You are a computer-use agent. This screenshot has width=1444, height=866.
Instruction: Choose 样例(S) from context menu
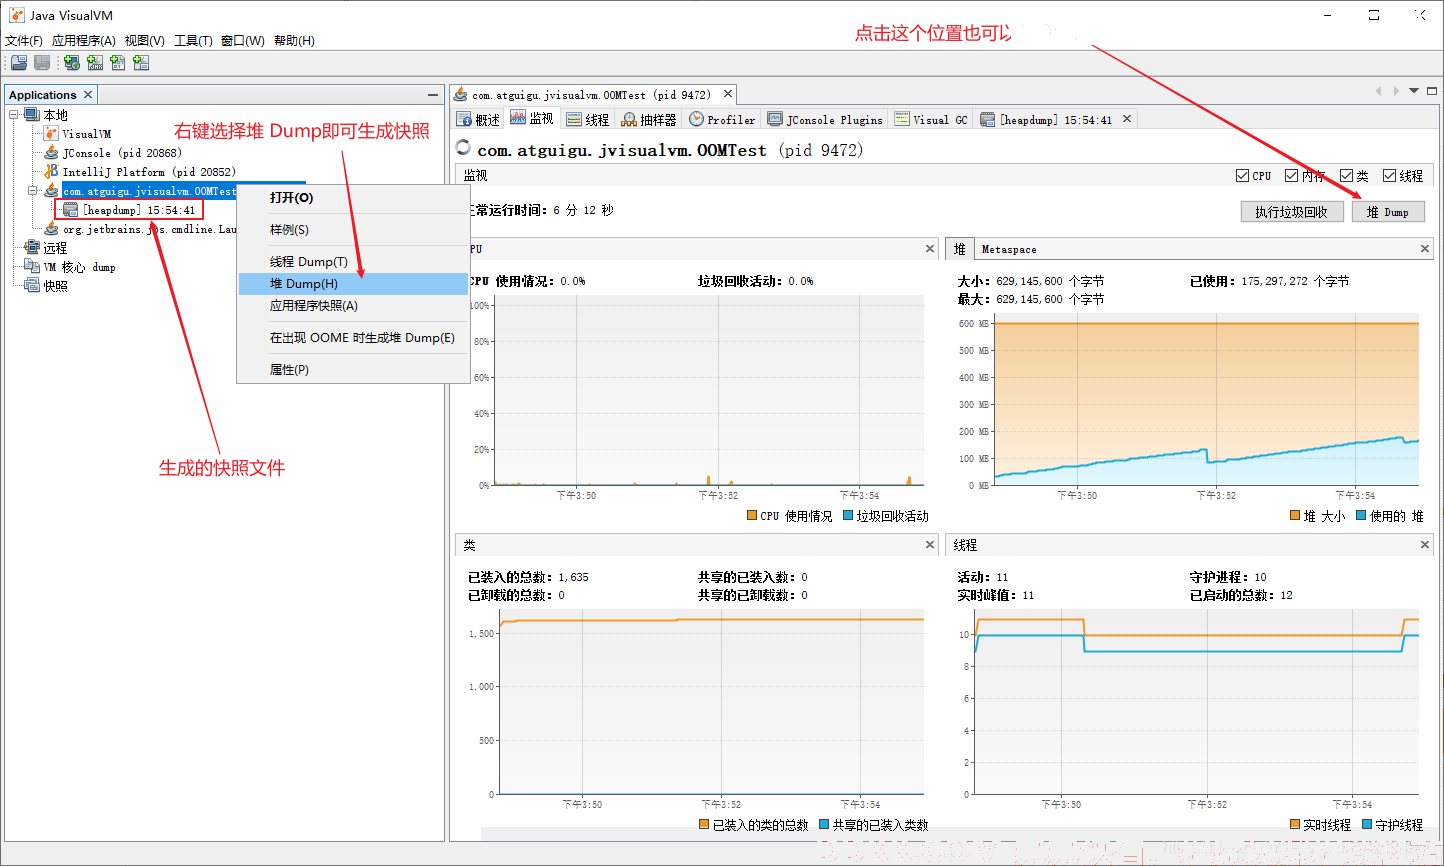click(x=353, y=230)
